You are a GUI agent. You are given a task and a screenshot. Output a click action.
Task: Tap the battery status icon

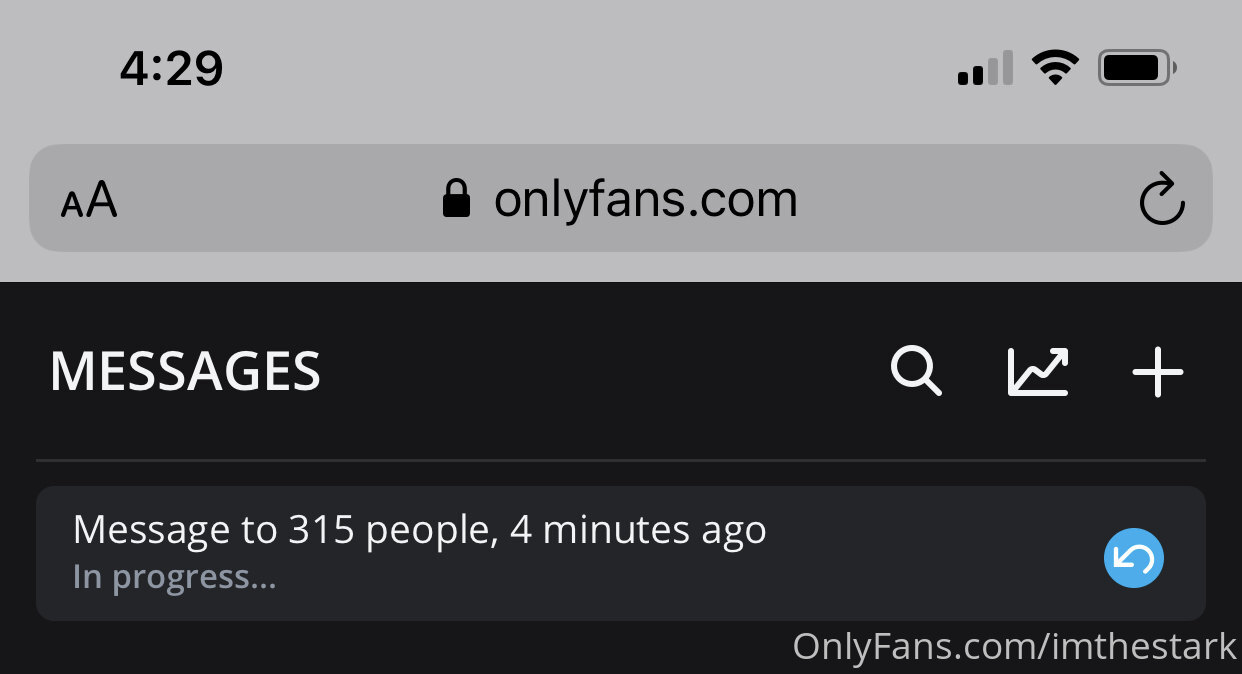click(1137, 68)
